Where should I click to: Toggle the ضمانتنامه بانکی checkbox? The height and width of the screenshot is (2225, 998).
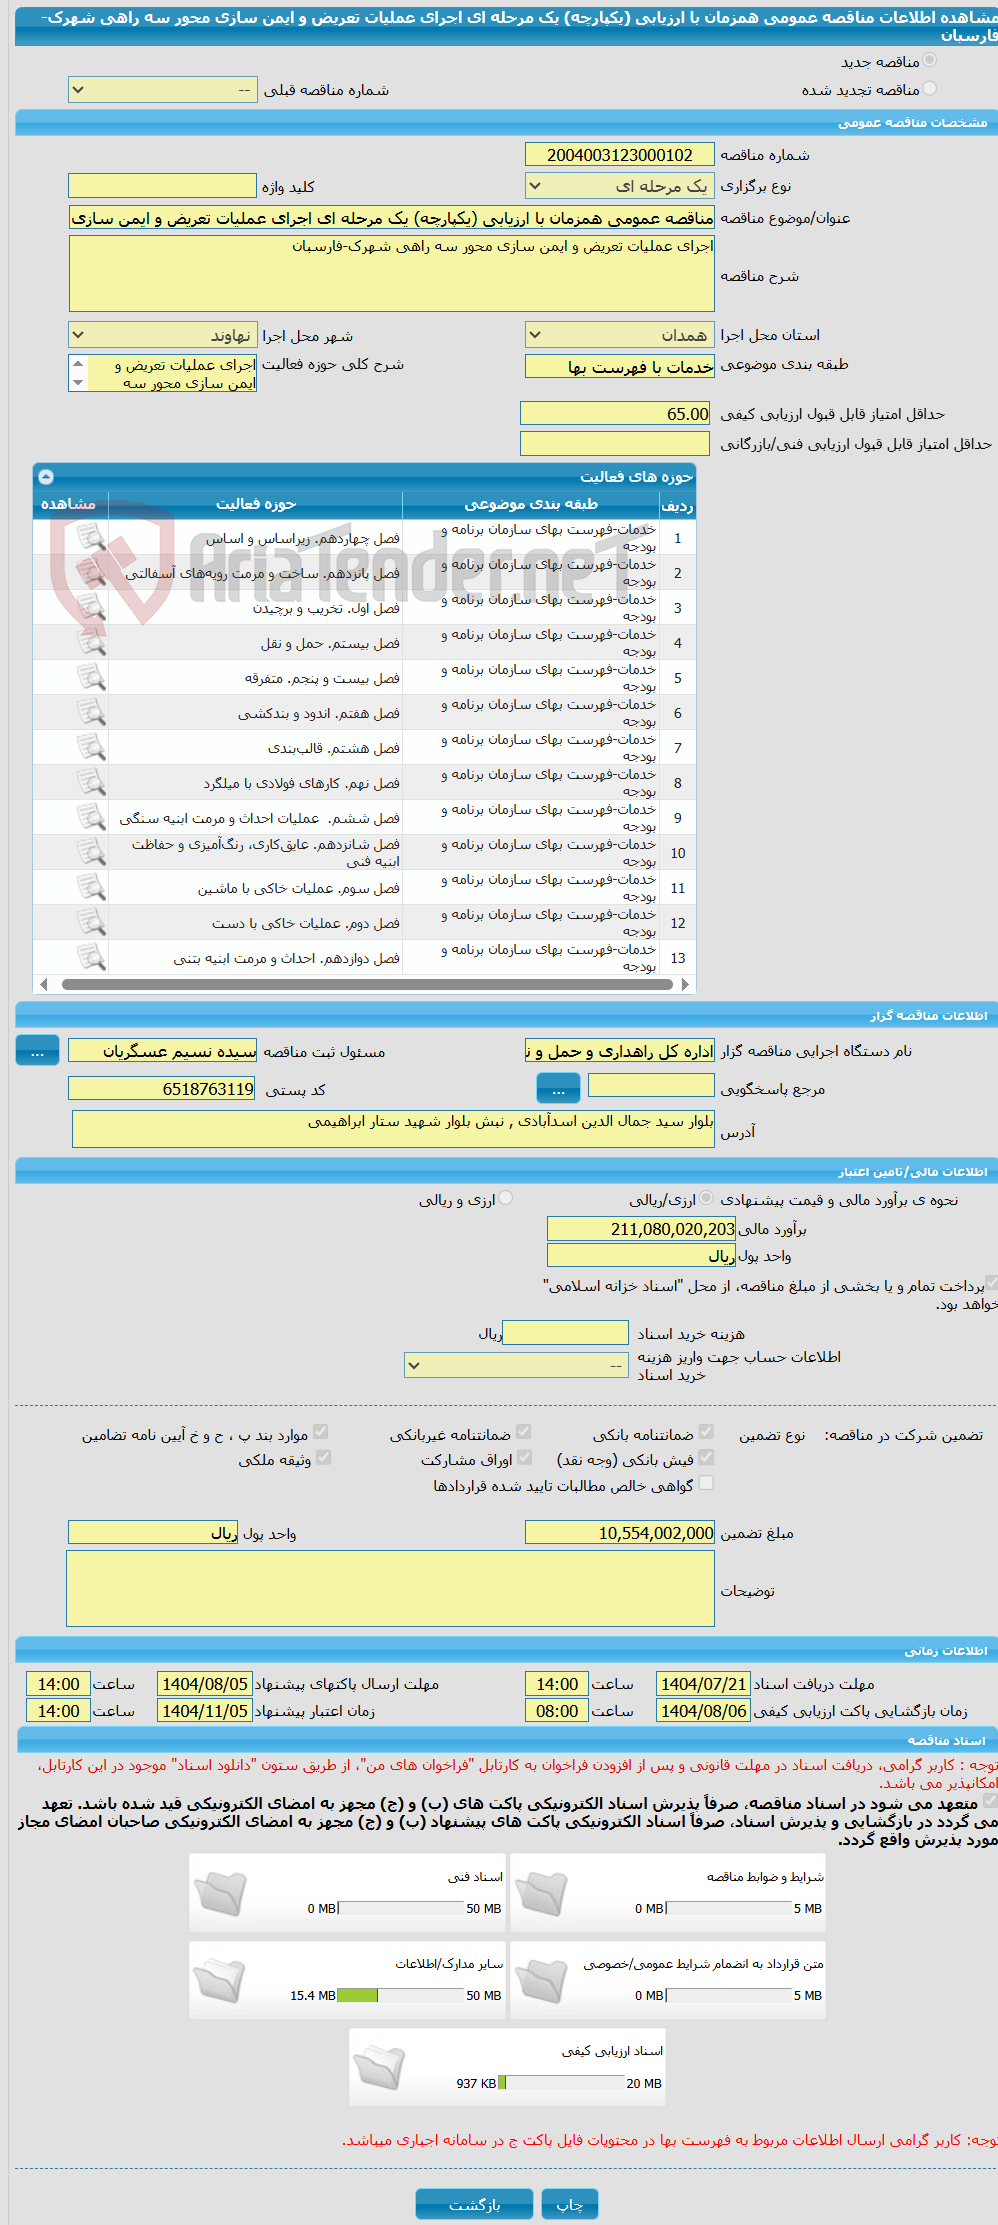tap(706, 1432)
